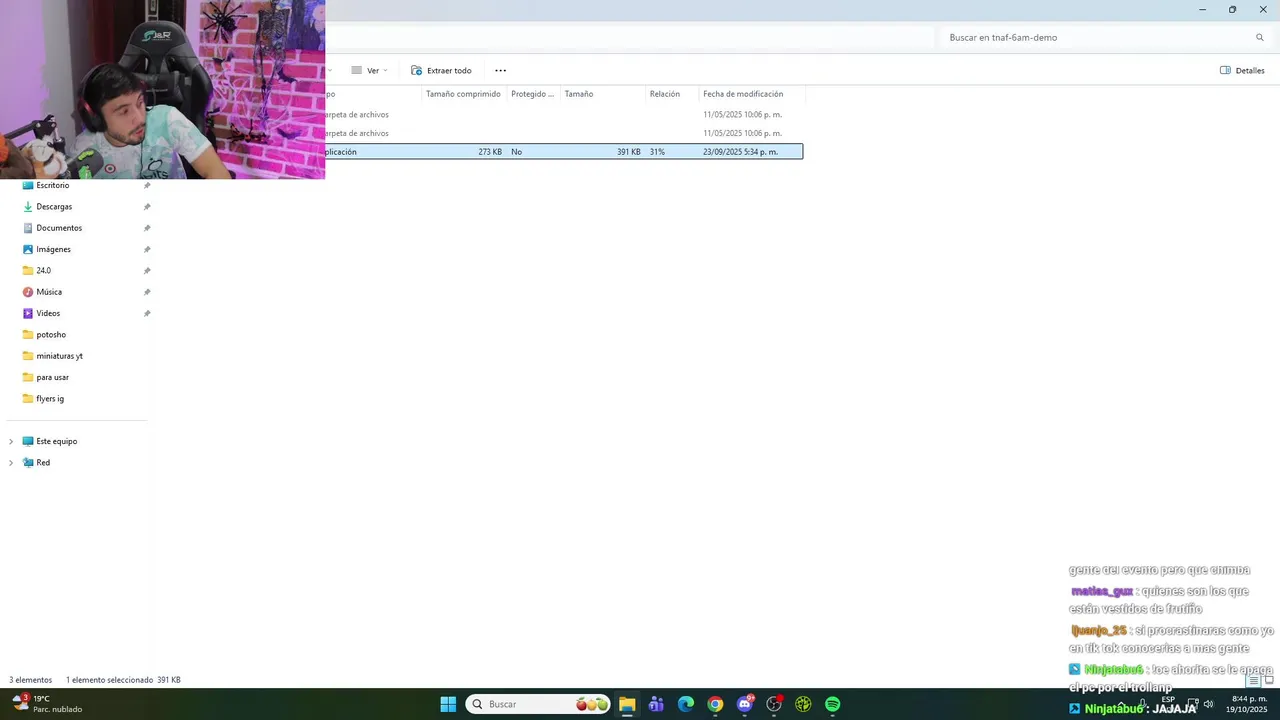Click the Protegido column header
Screen dimensions: 1280x720
[532, 94]
